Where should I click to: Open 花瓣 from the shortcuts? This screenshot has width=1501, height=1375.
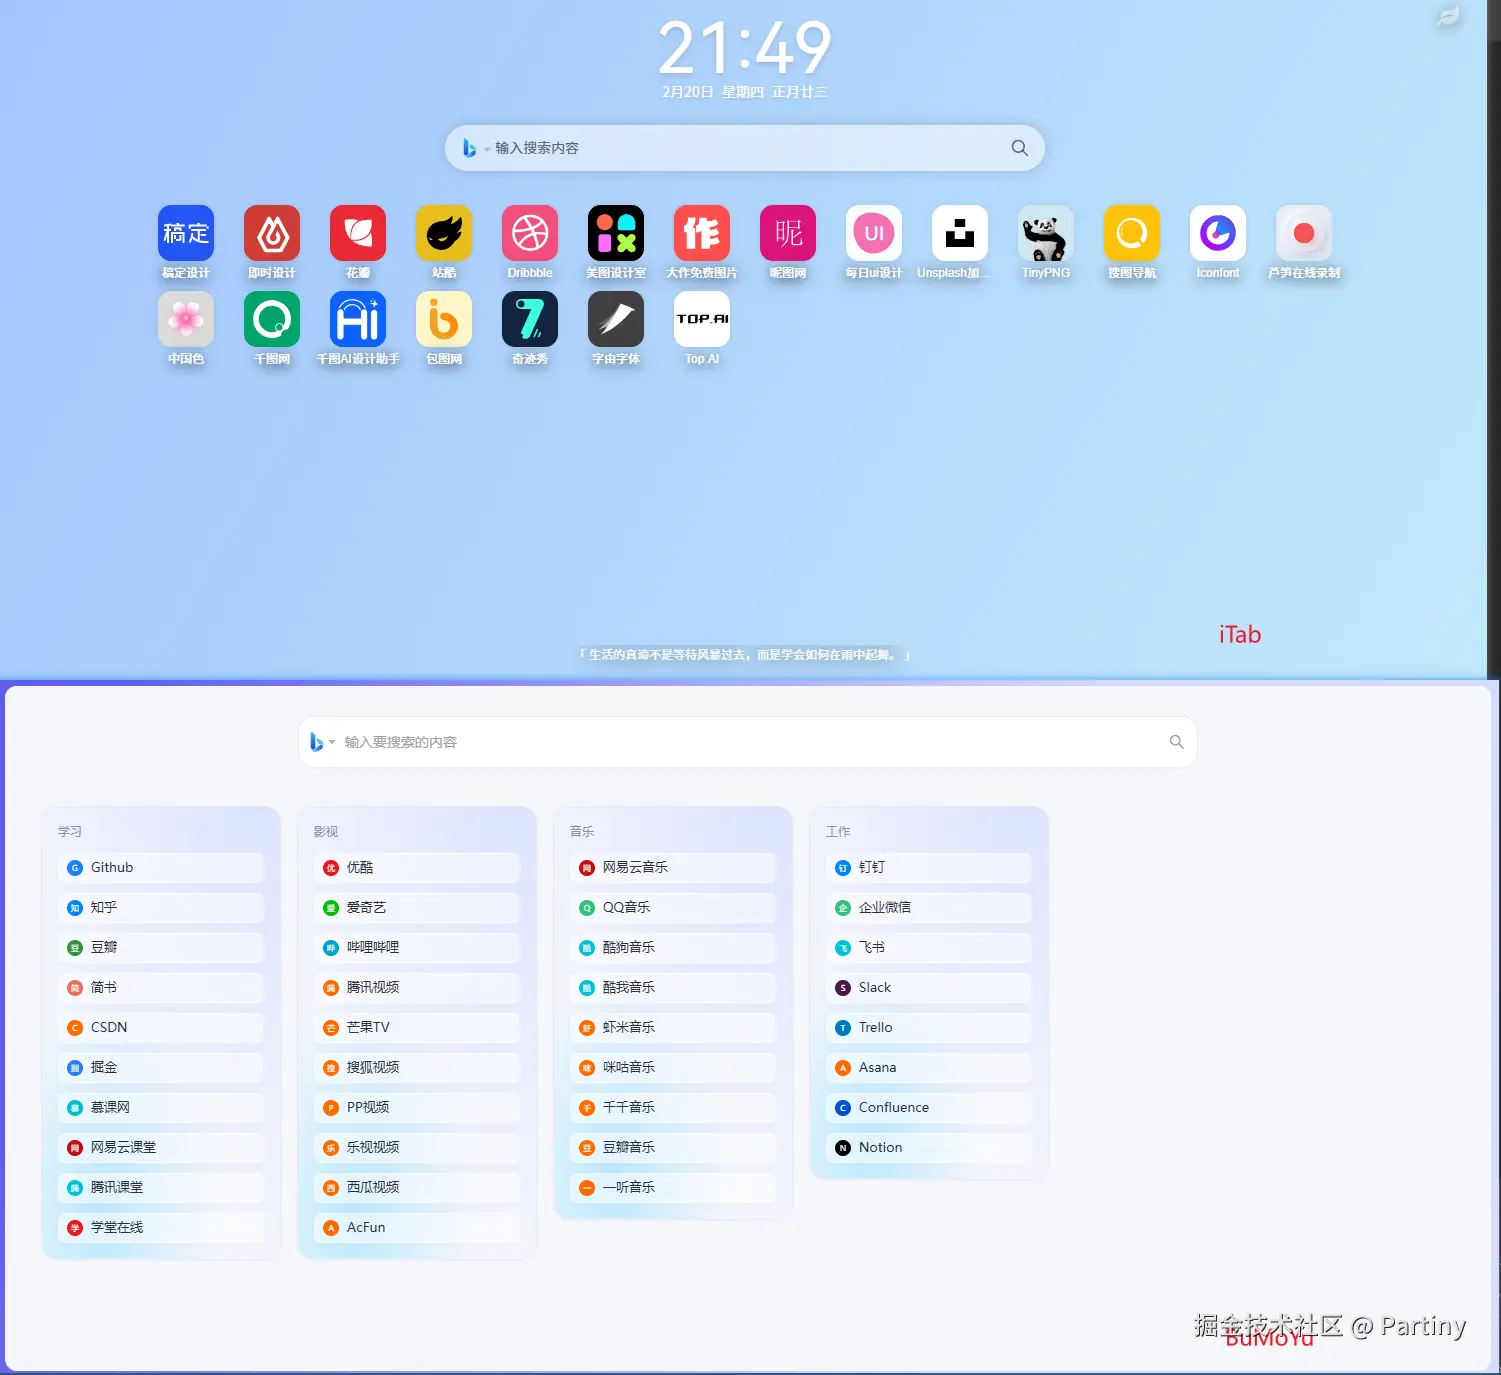[357, 232]
